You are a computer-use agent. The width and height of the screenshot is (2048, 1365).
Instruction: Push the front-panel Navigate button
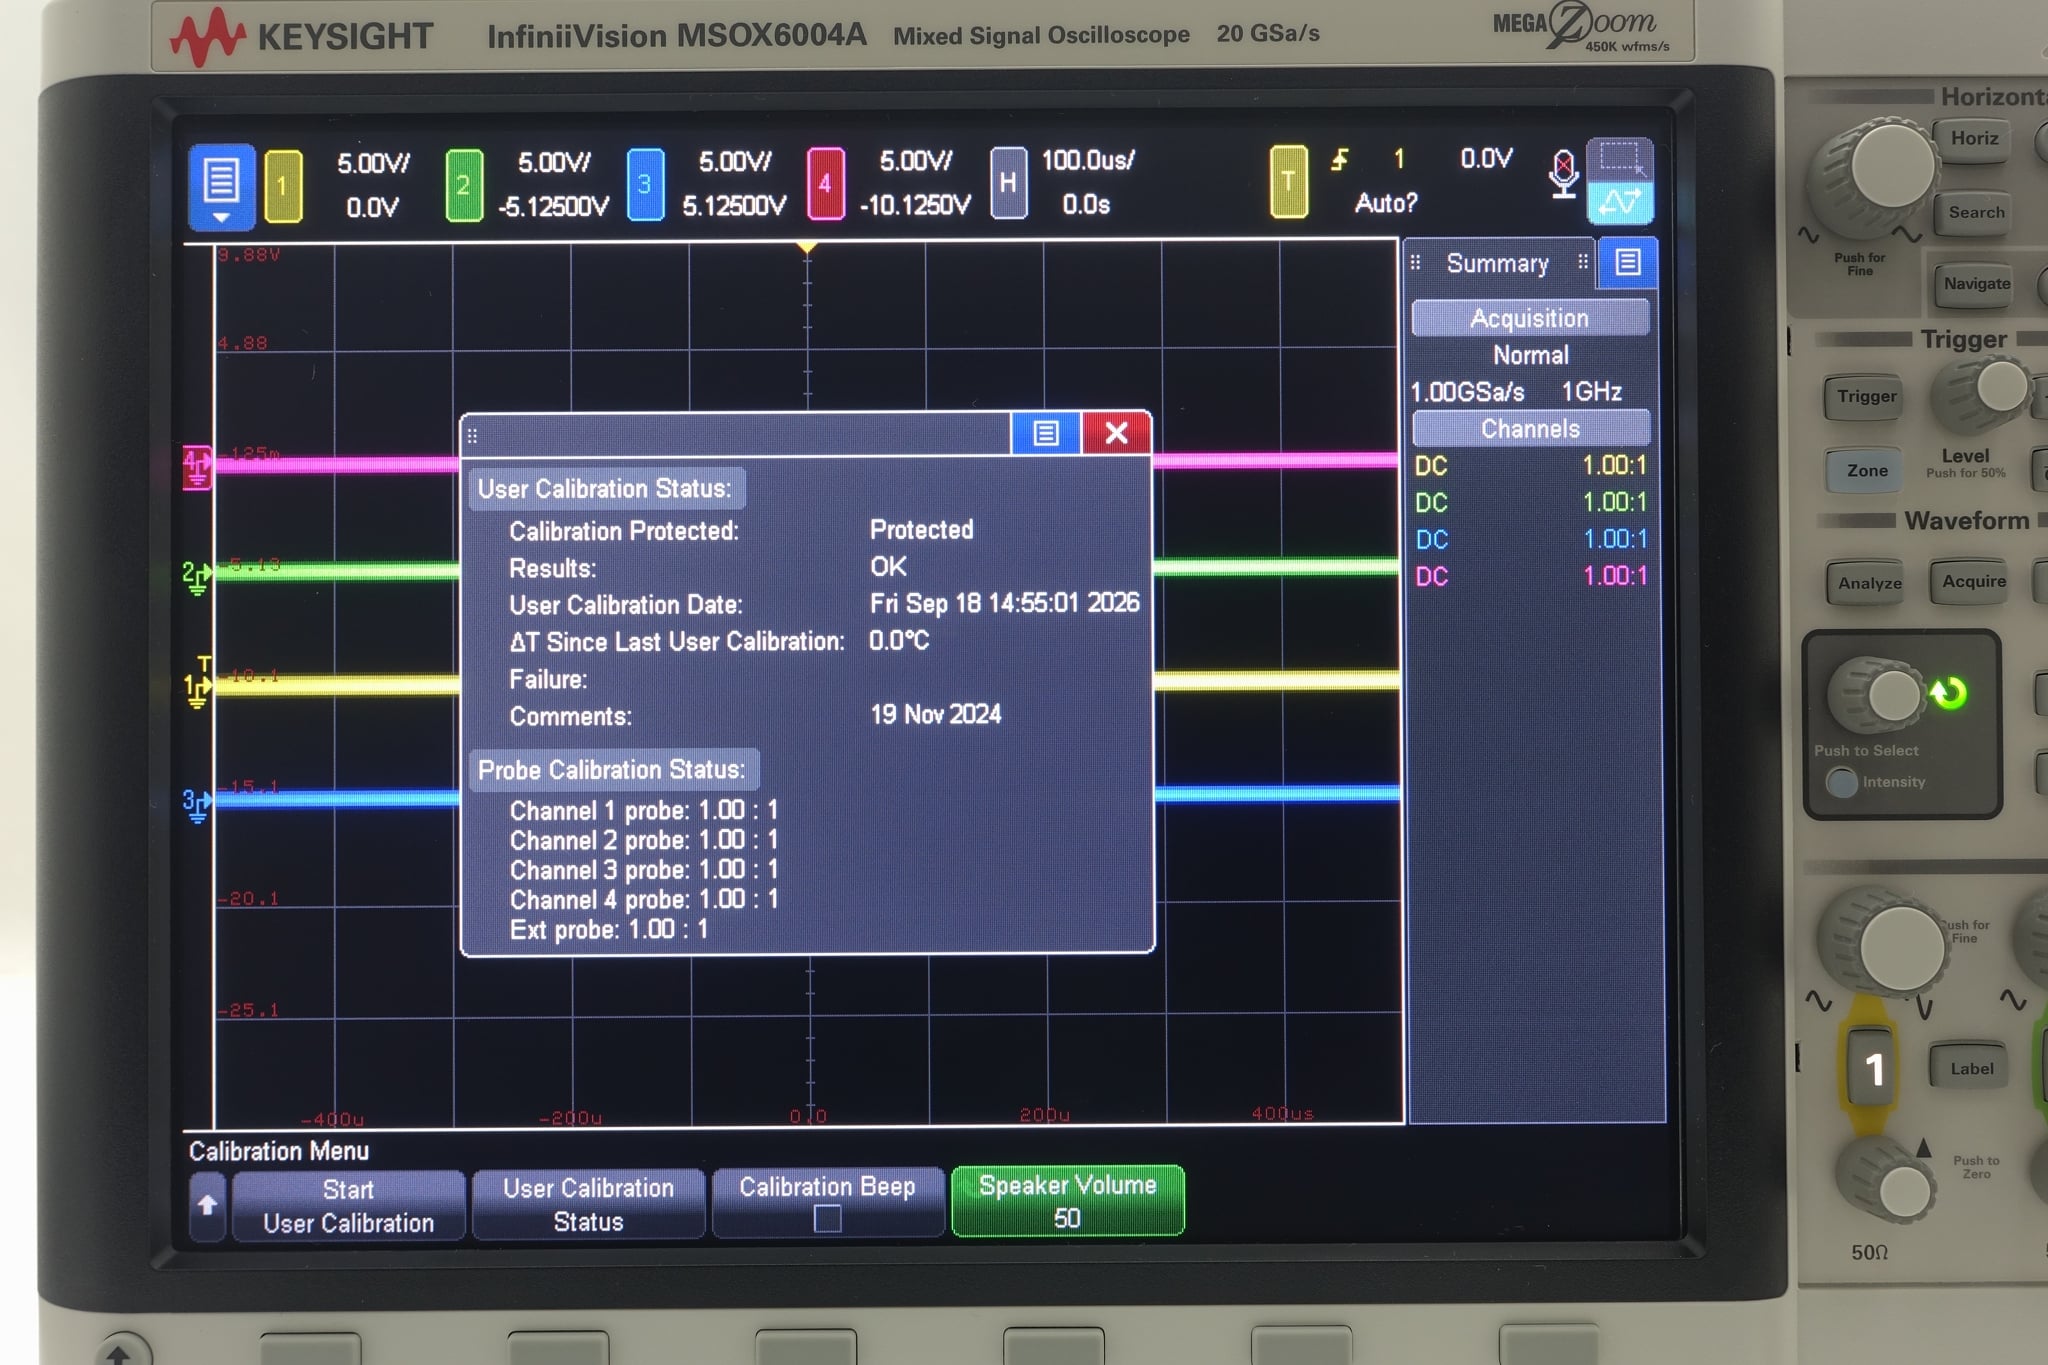coord(1976,284)
